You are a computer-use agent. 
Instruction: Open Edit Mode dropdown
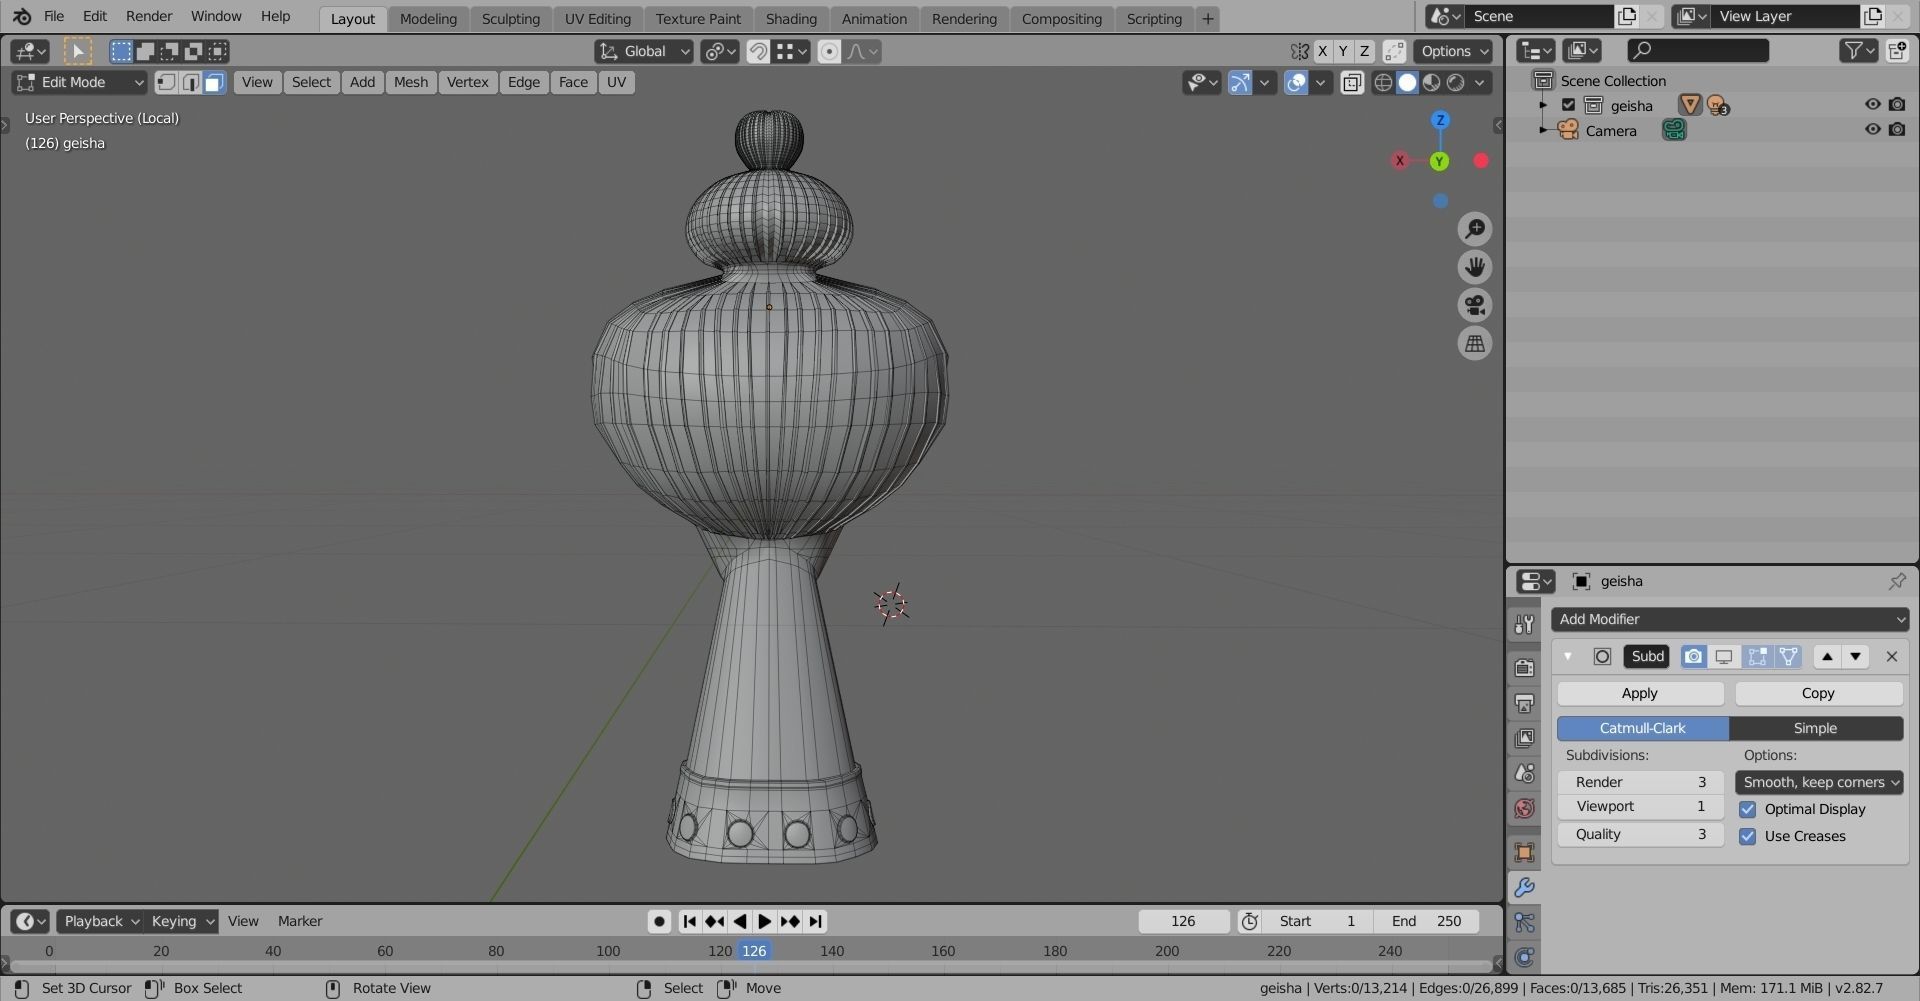79,82
